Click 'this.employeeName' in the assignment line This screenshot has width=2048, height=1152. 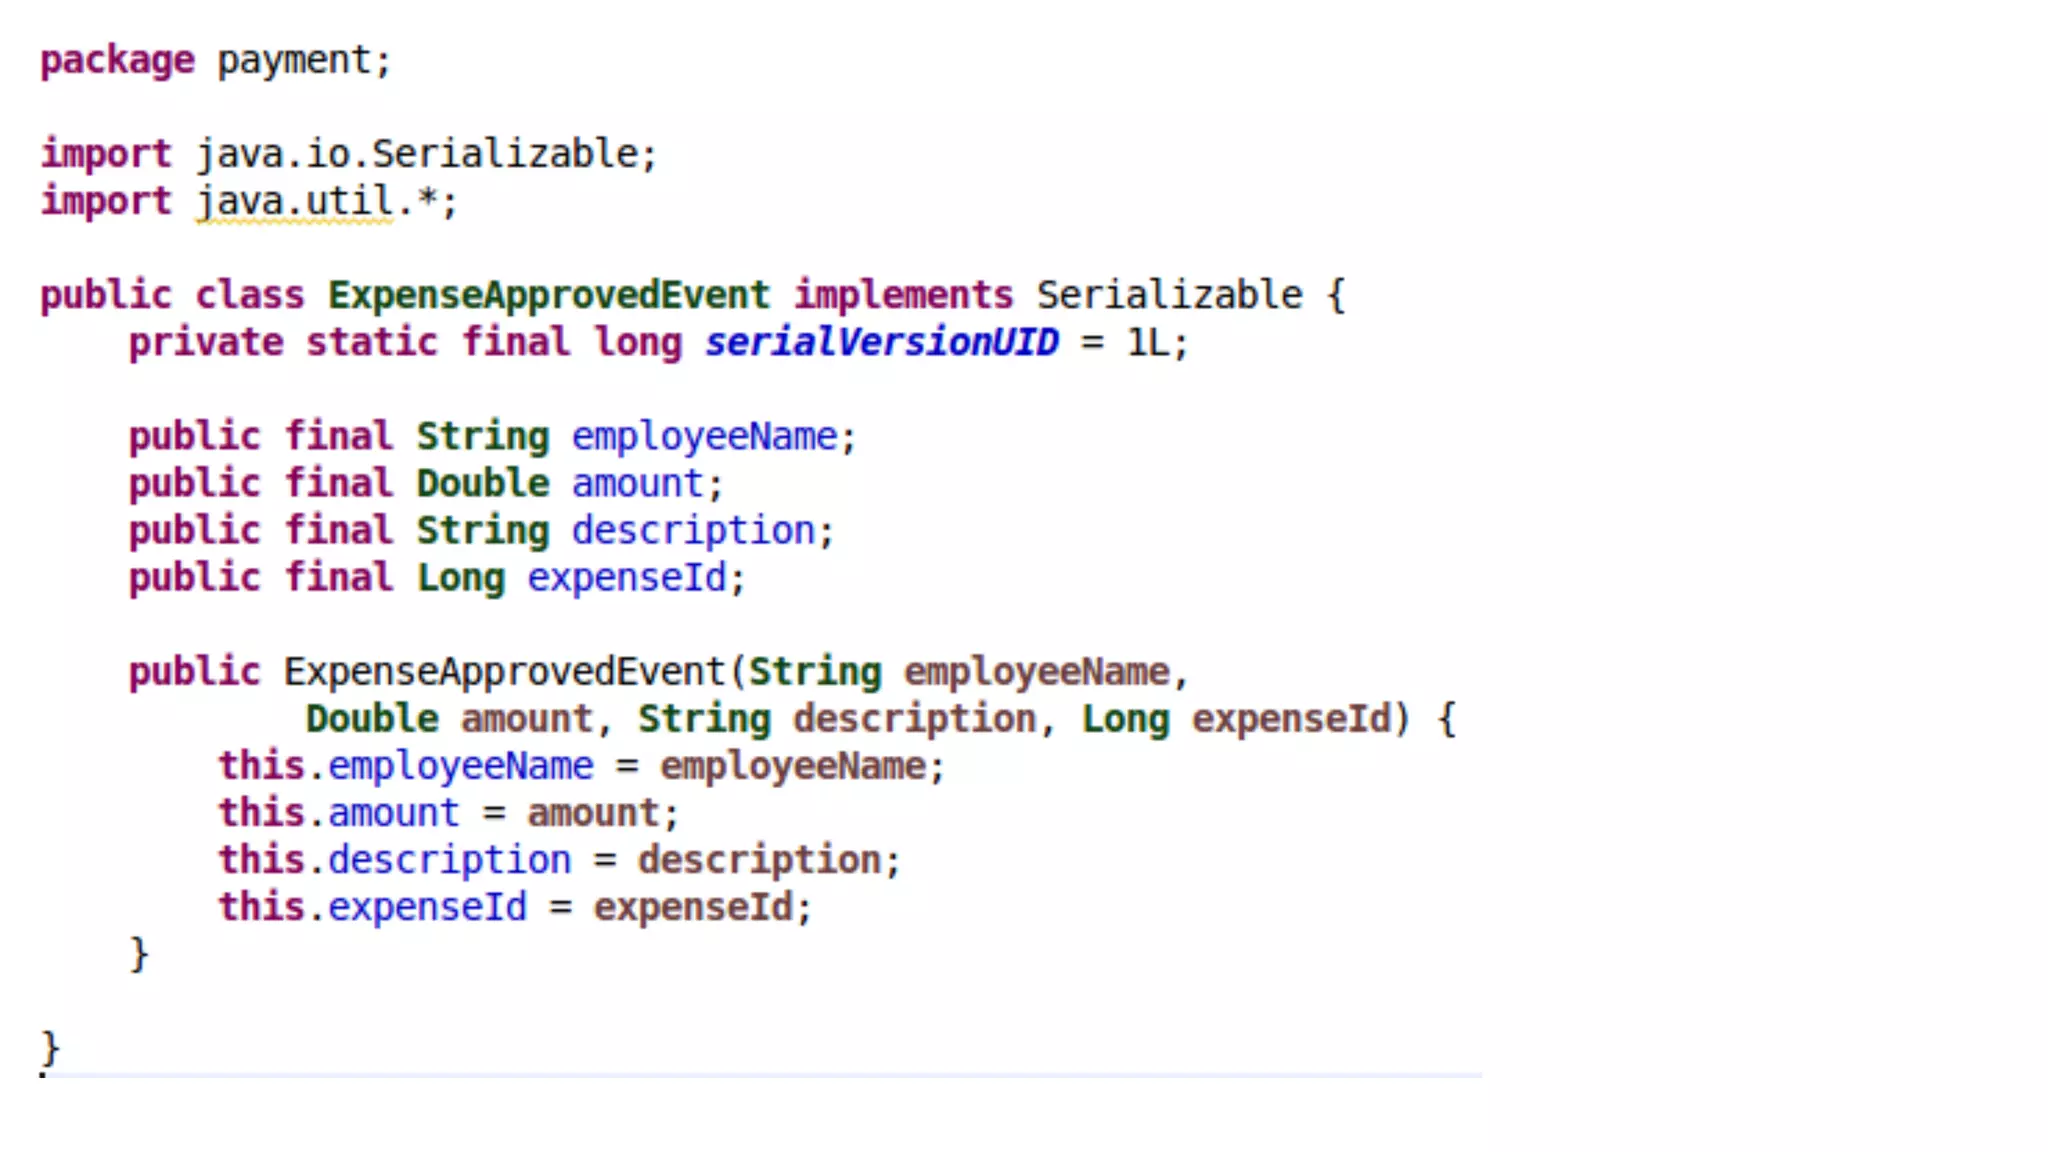point(406,766)
